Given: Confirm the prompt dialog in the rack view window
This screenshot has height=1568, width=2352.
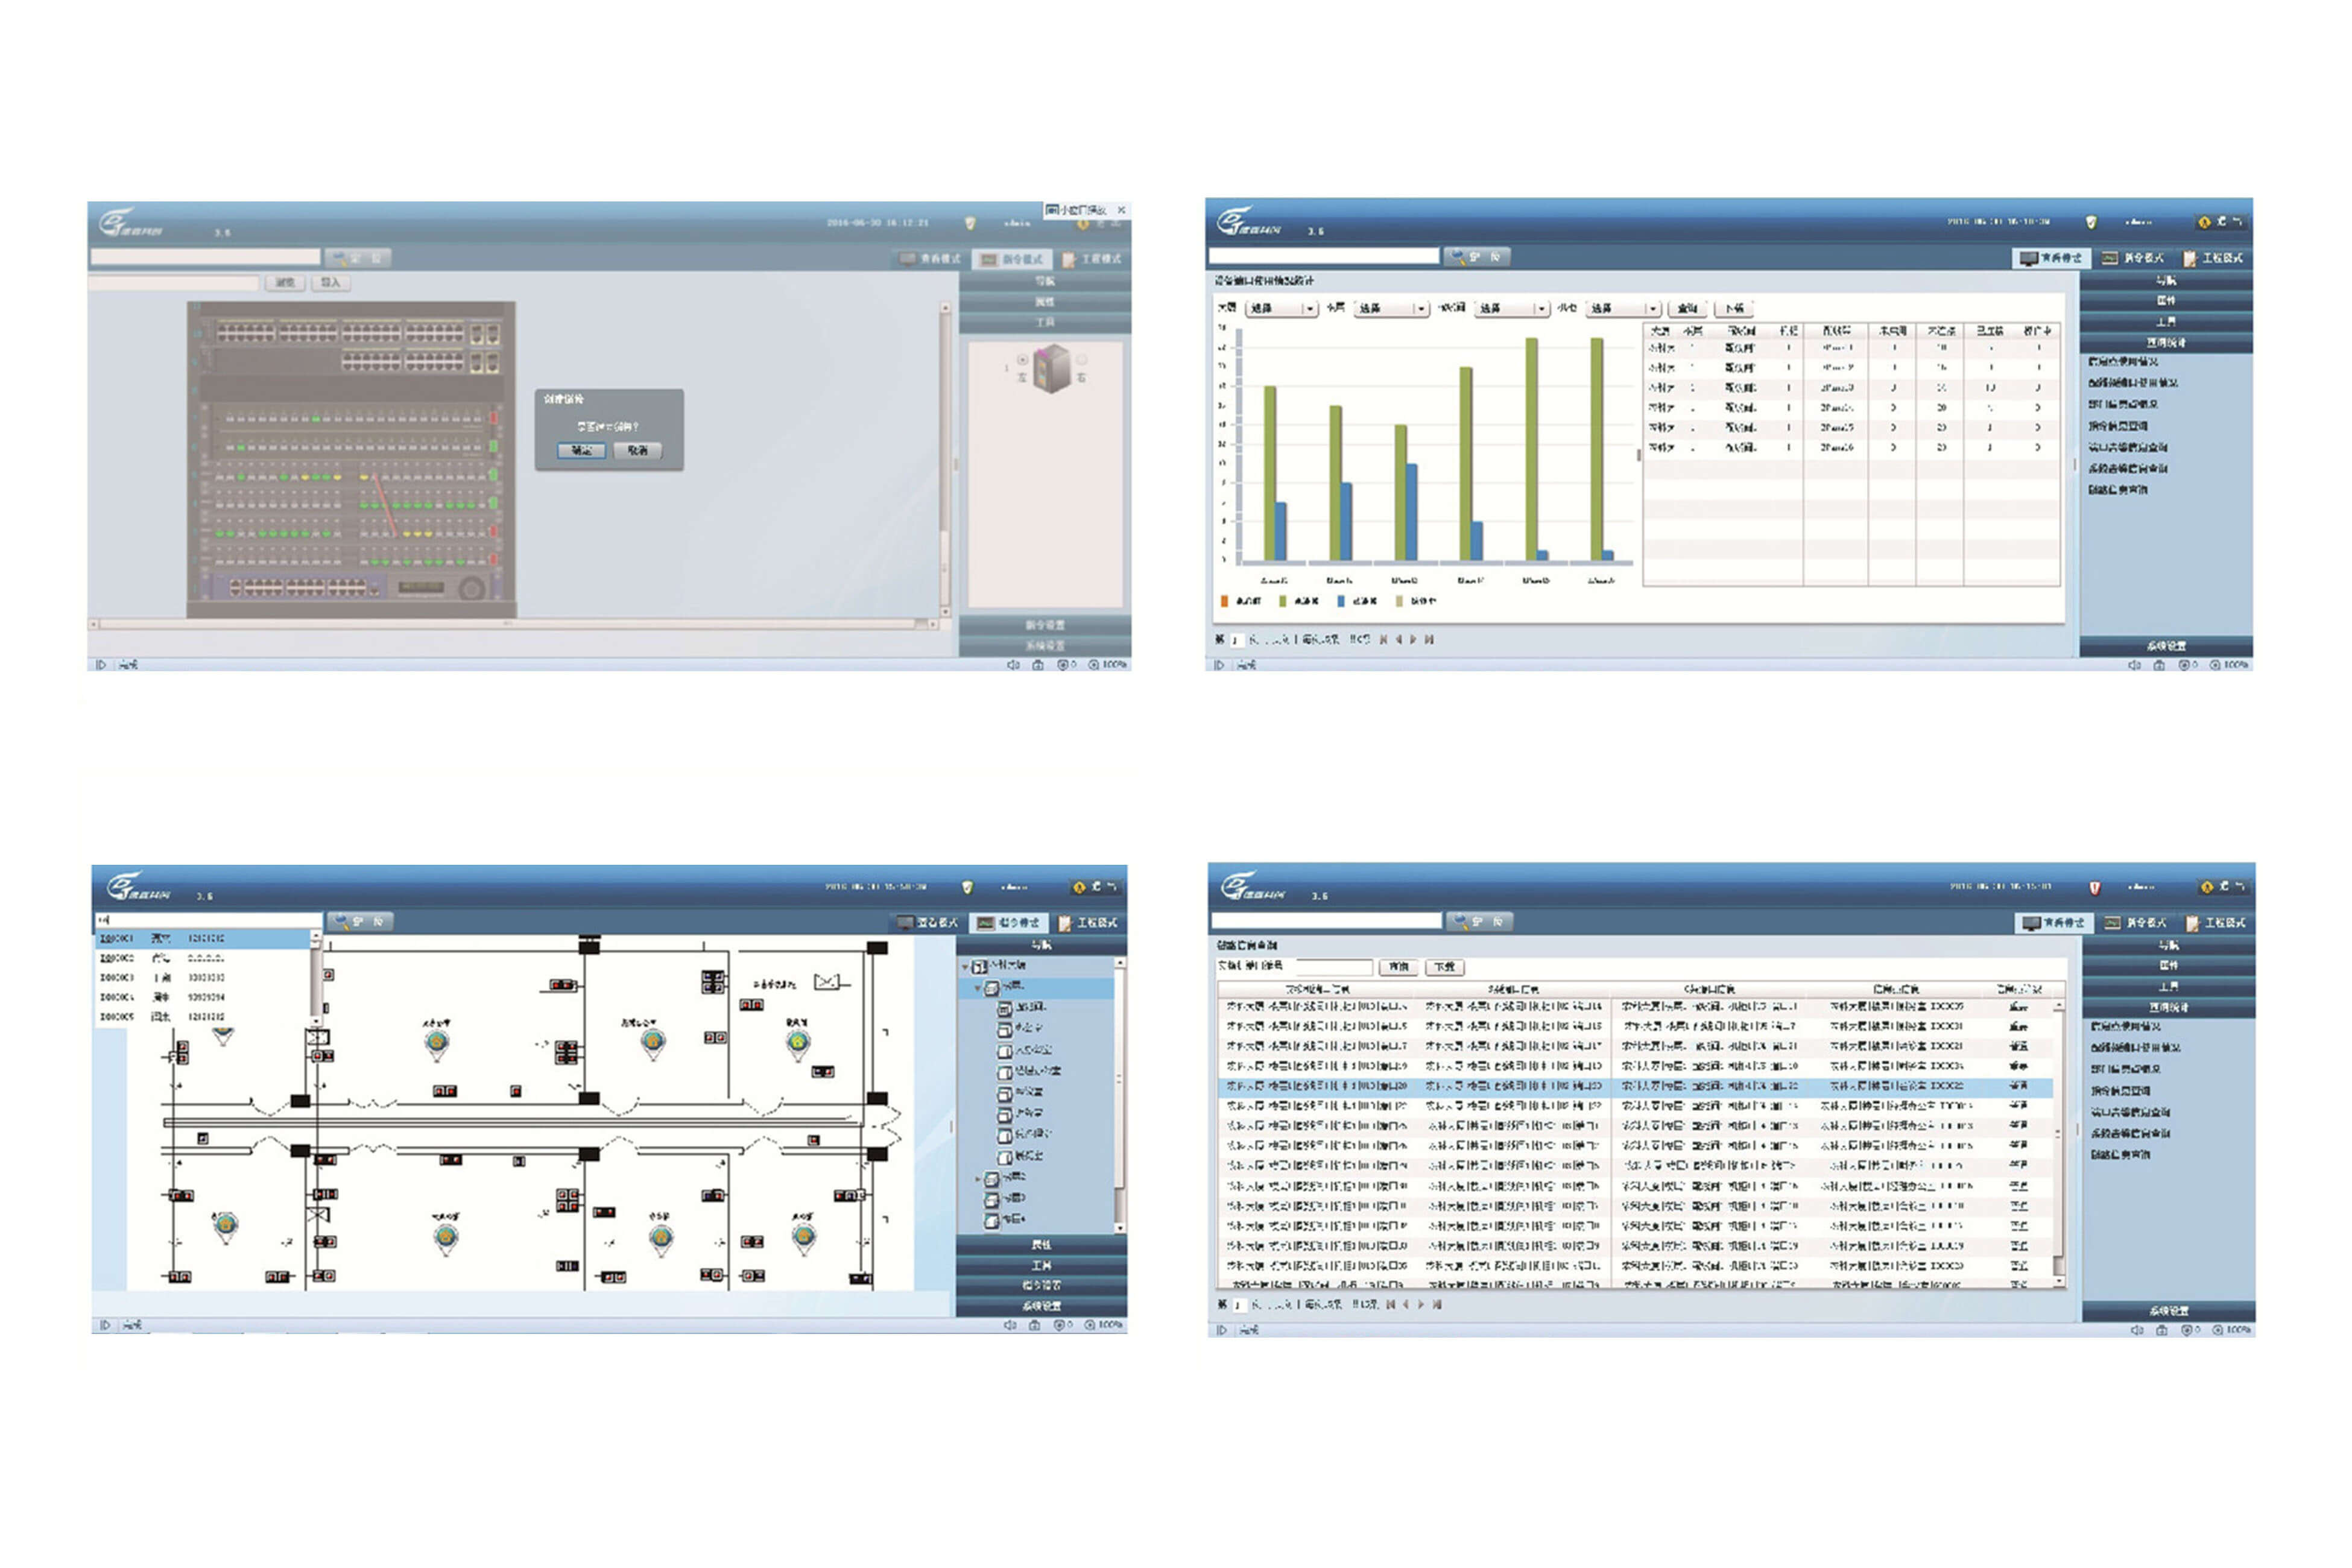Looking at the screenshot, I should pos(581,450).
